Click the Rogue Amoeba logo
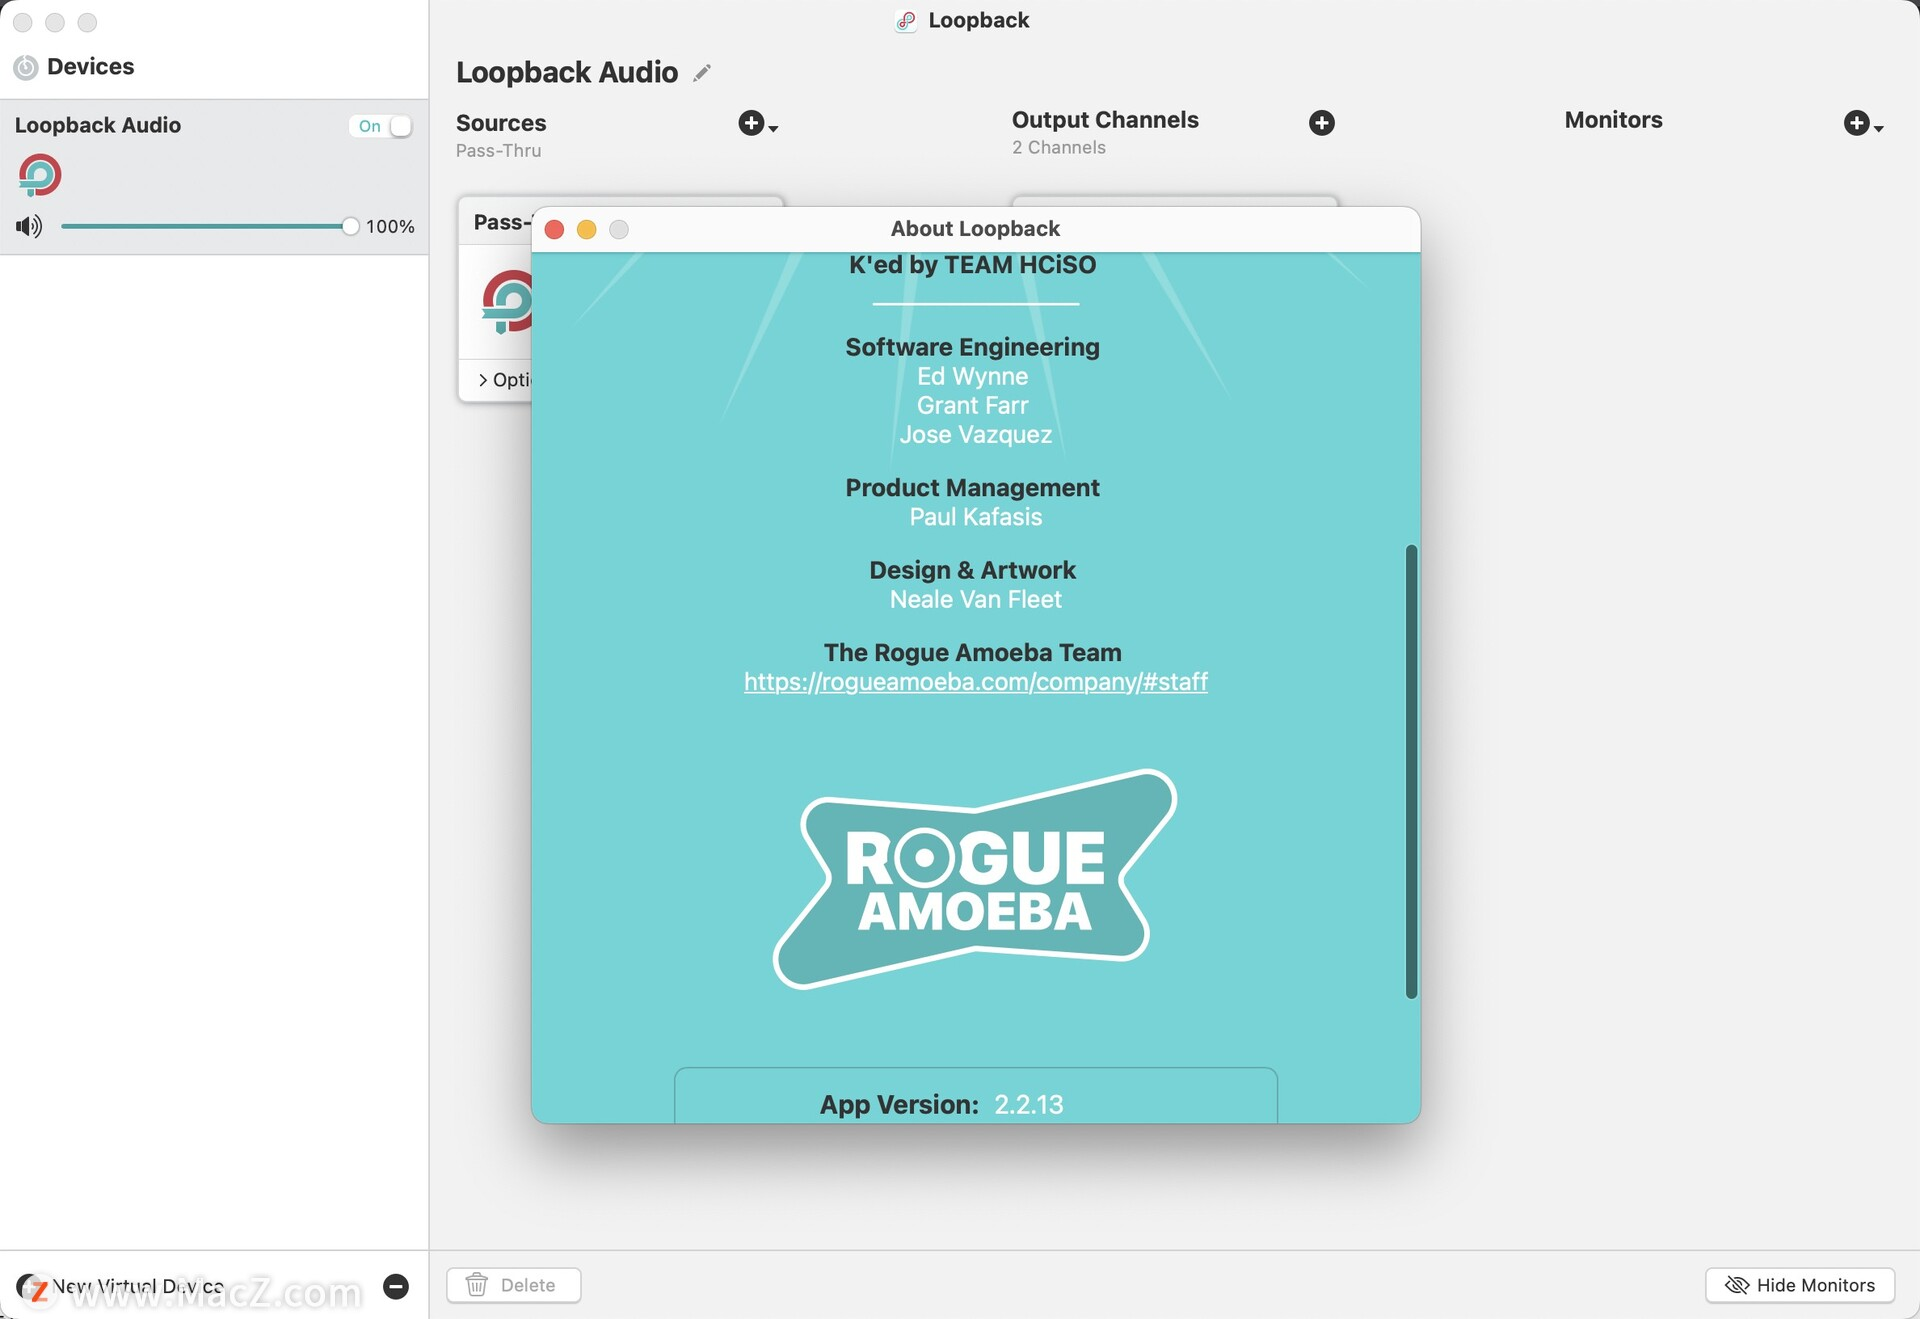The height and width of the screenshot is (1319, 1920). [975, 879]
